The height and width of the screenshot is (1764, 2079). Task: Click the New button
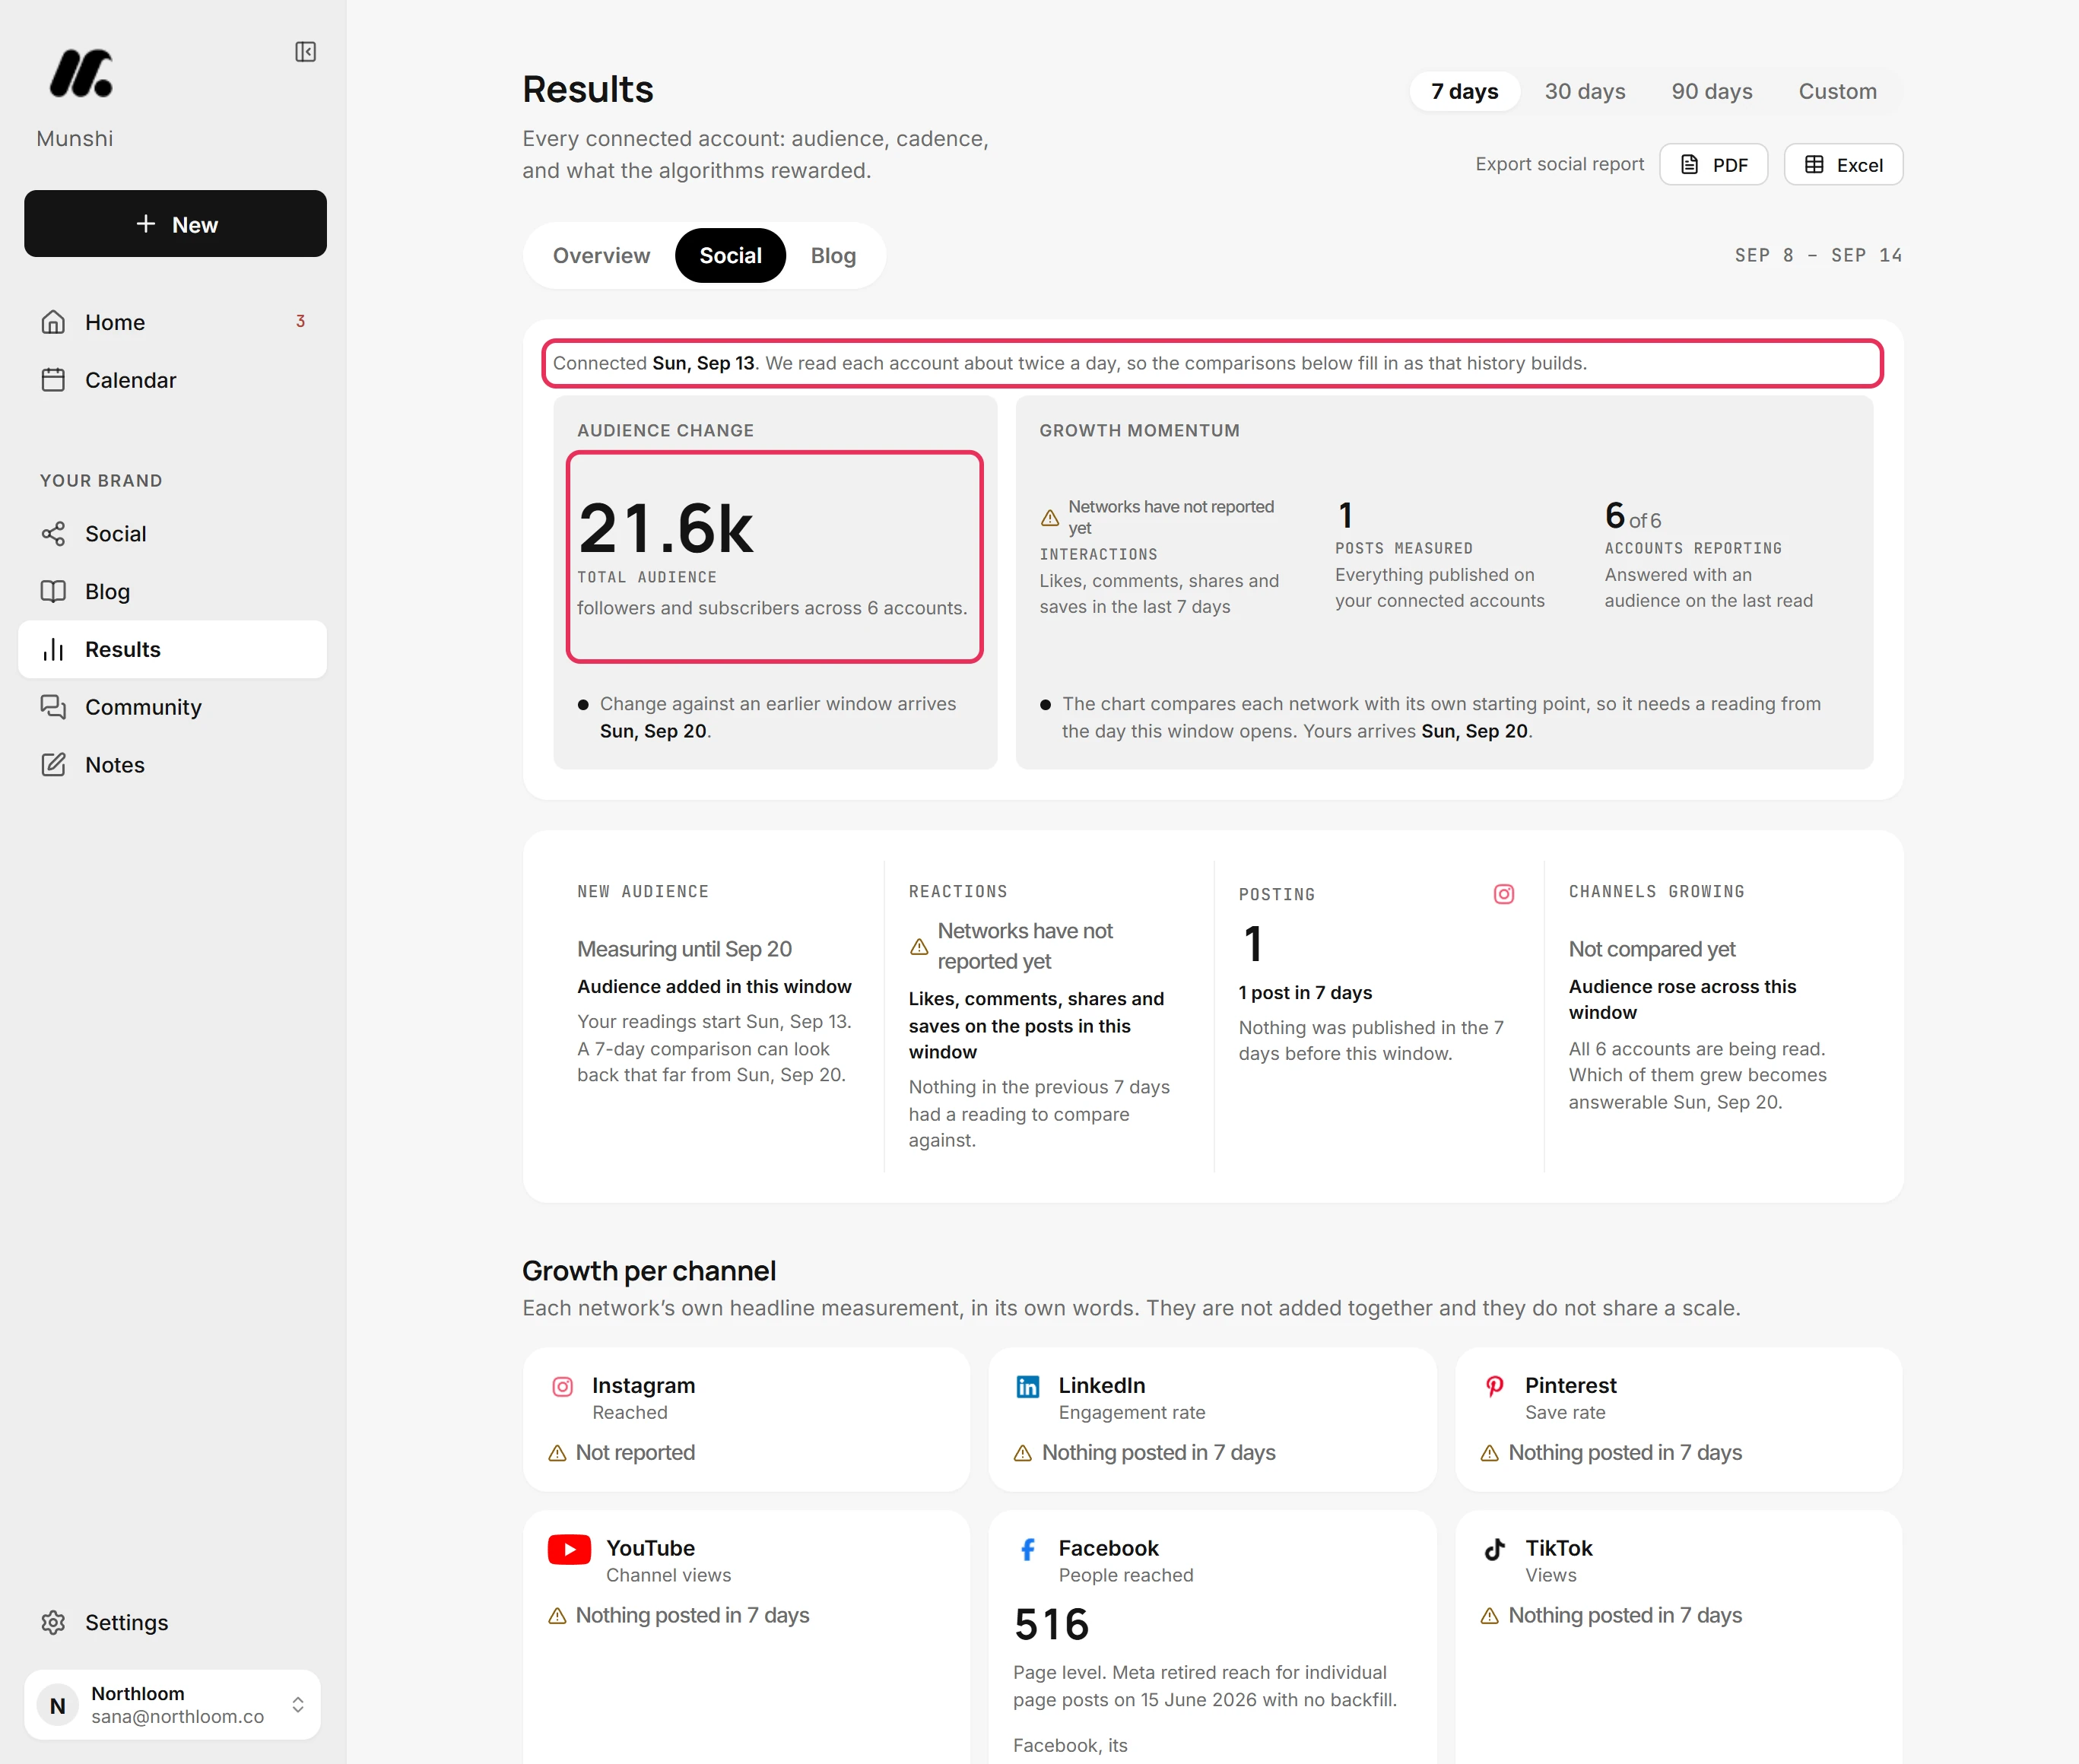(175, 224)
